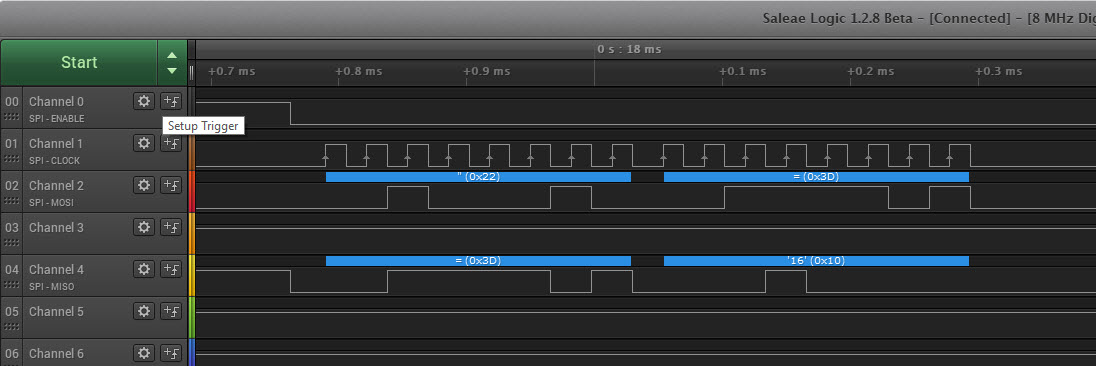Viewport: 1096px width, 366px height.
Task: Select the Channel 0 label
Action: coord(56,102)
